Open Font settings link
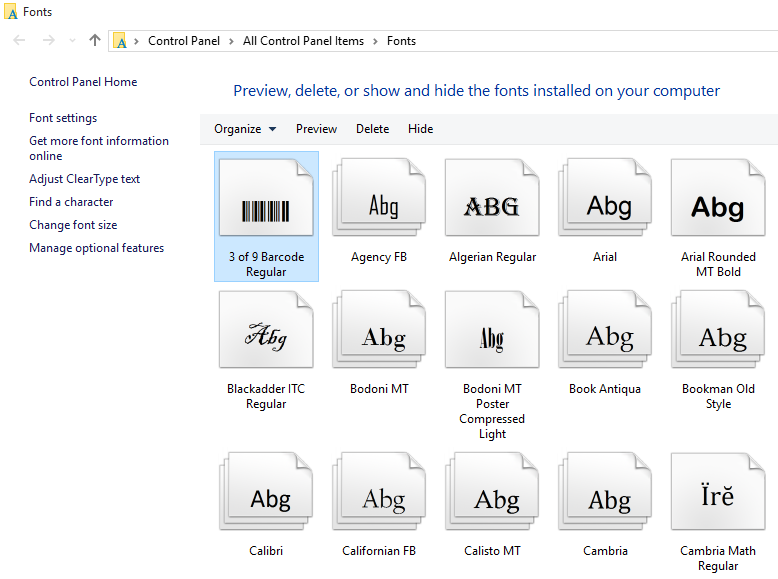The image size is (778, 579). [x=63, y=118]
